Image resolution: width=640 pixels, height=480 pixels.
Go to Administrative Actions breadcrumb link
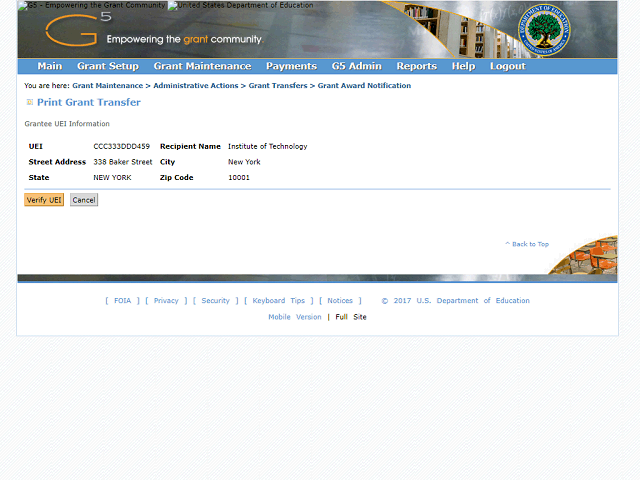coord(196,86)
